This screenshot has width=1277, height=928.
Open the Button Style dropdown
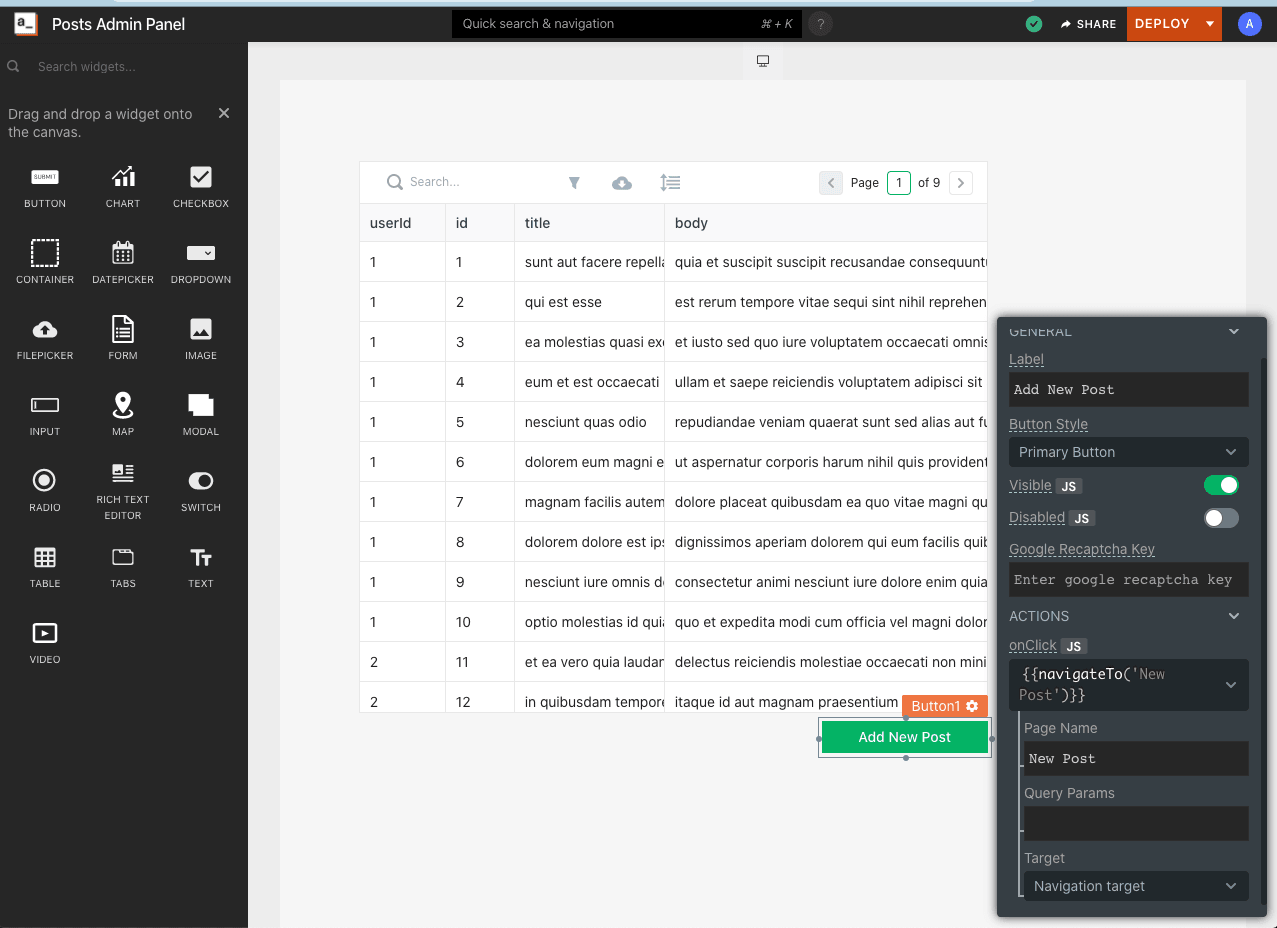(x=1128, y=452)
